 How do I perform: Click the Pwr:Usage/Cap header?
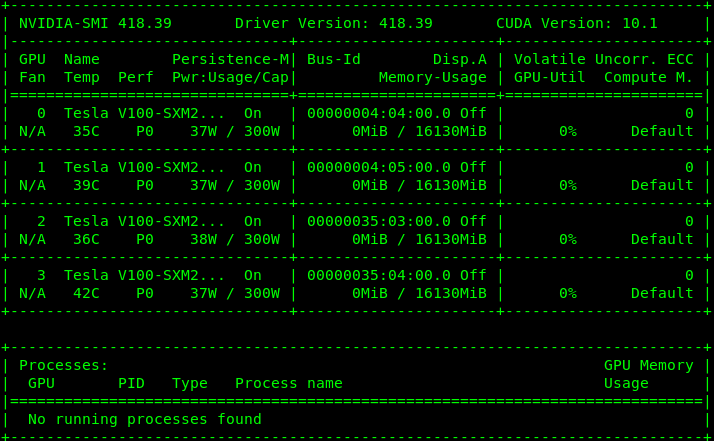point(230,77)
